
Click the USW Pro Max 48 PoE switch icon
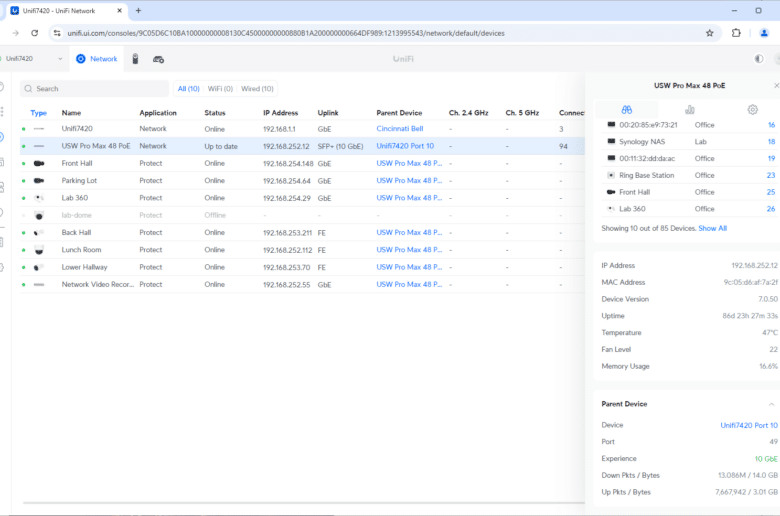point(39,146)
